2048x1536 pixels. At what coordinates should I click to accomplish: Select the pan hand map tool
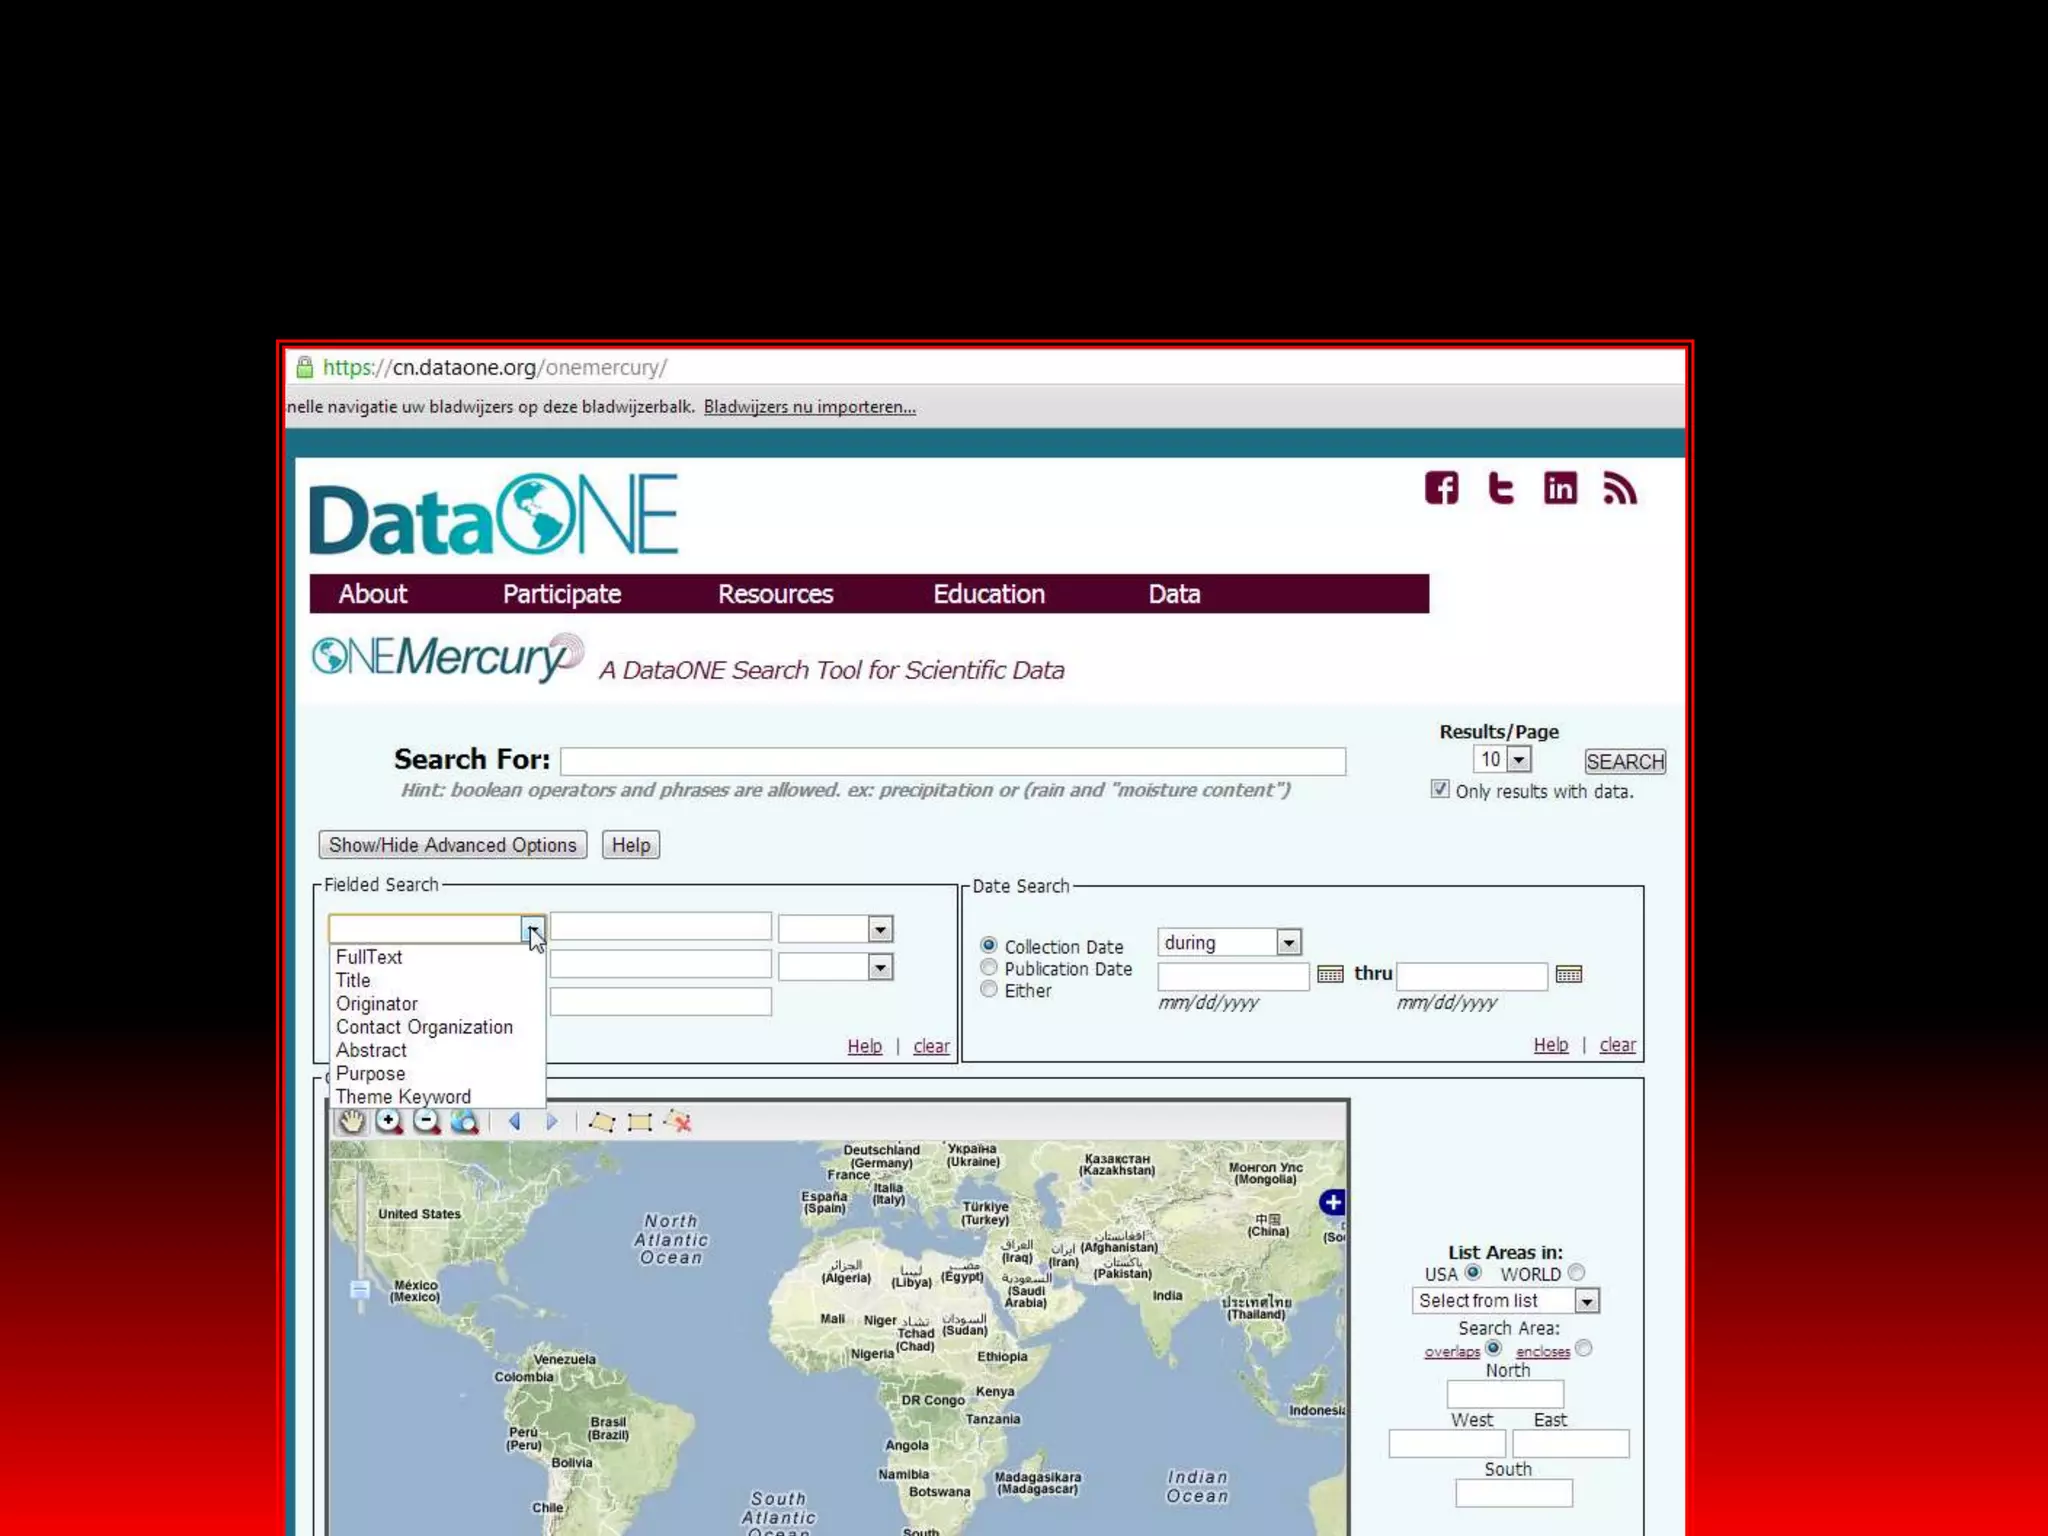pyautogui.click(x=351, y=1121)
